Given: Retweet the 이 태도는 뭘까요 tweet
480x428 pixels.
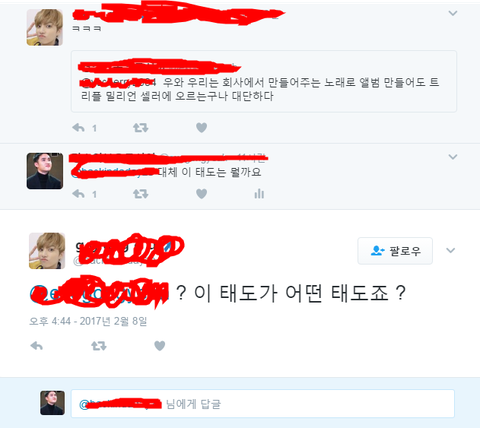Looking at the screenshot, I should click(x=140, y=194).
